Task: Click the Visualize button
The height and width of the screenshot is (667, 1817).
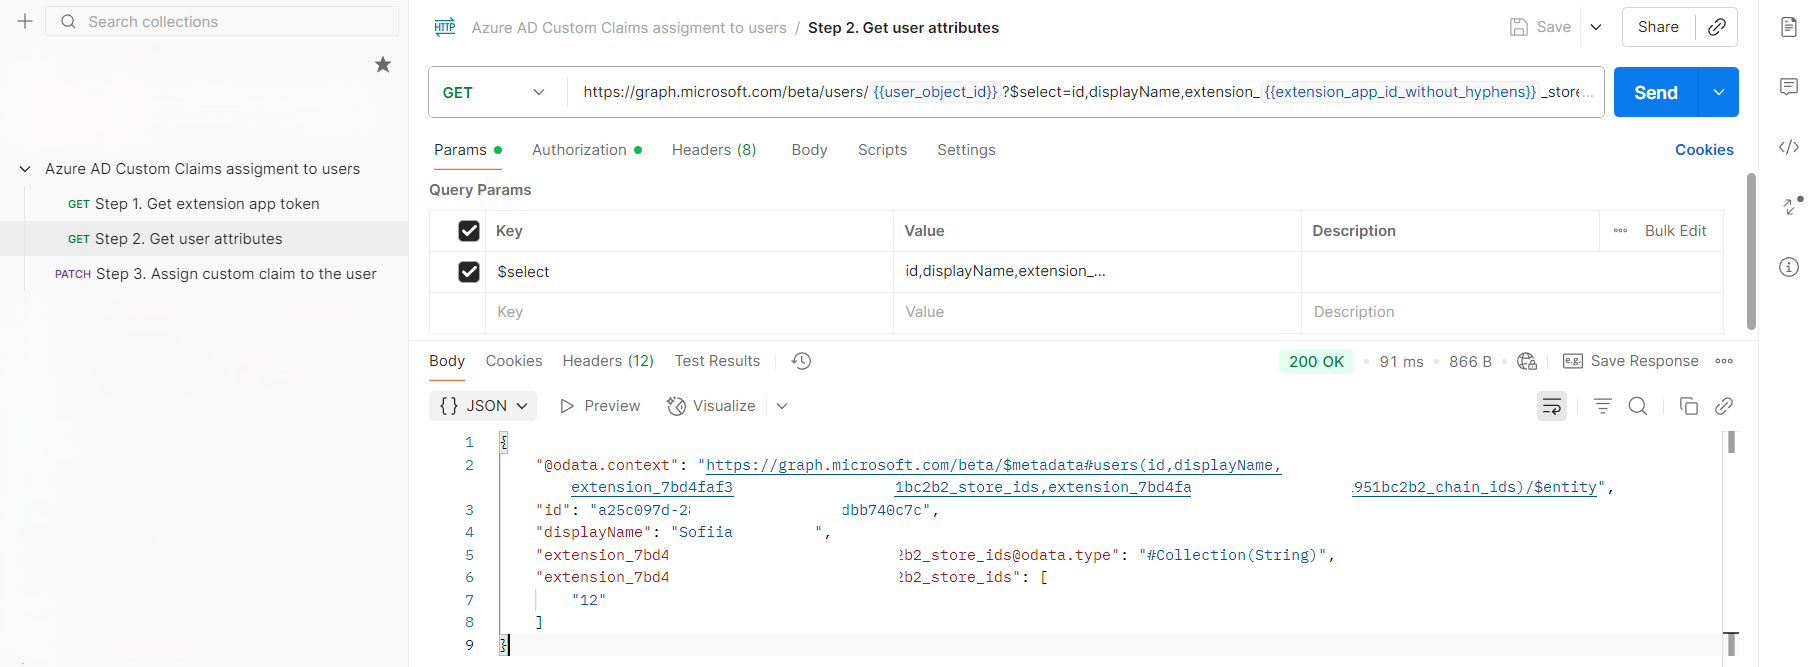Action: tap(711, 406)
